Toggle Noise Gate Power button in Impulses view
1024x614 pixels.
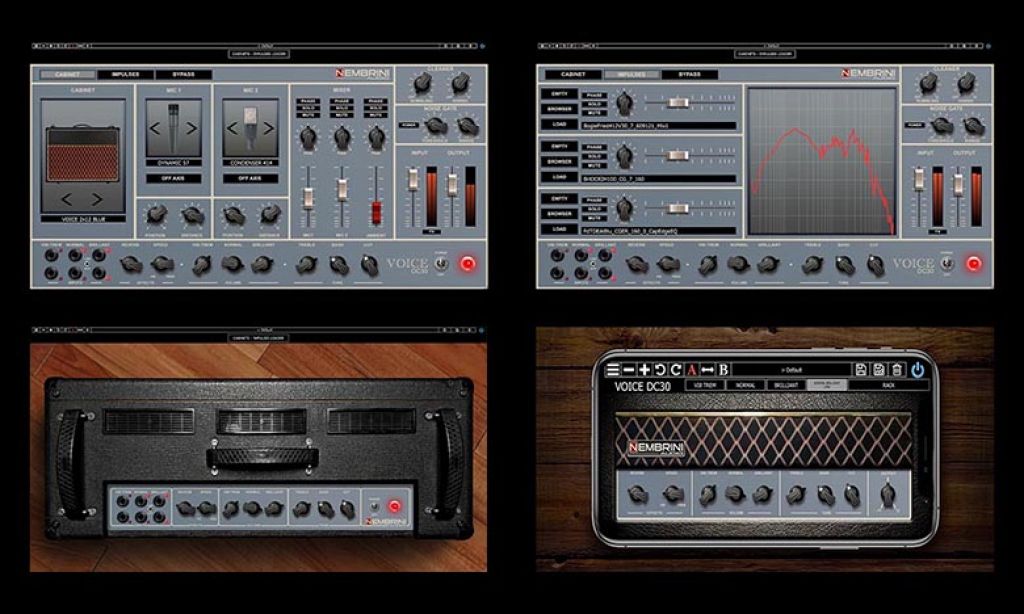(x=915, y=124)
